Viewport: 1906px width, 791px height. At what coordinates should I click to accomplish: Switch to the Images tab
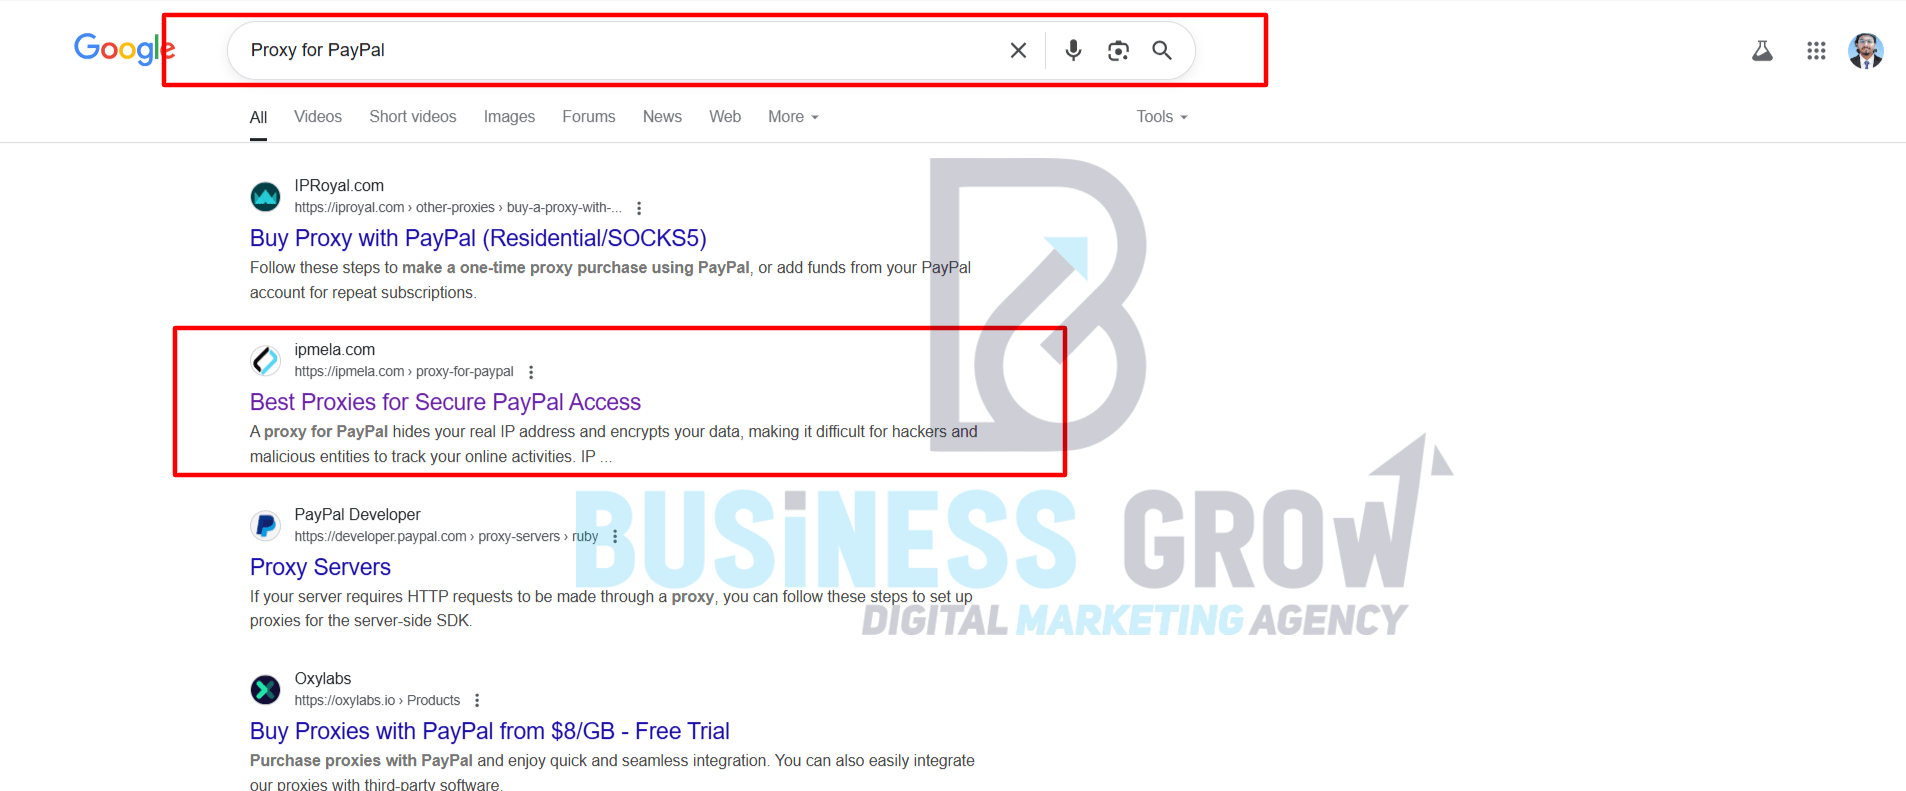coord(509,117)
